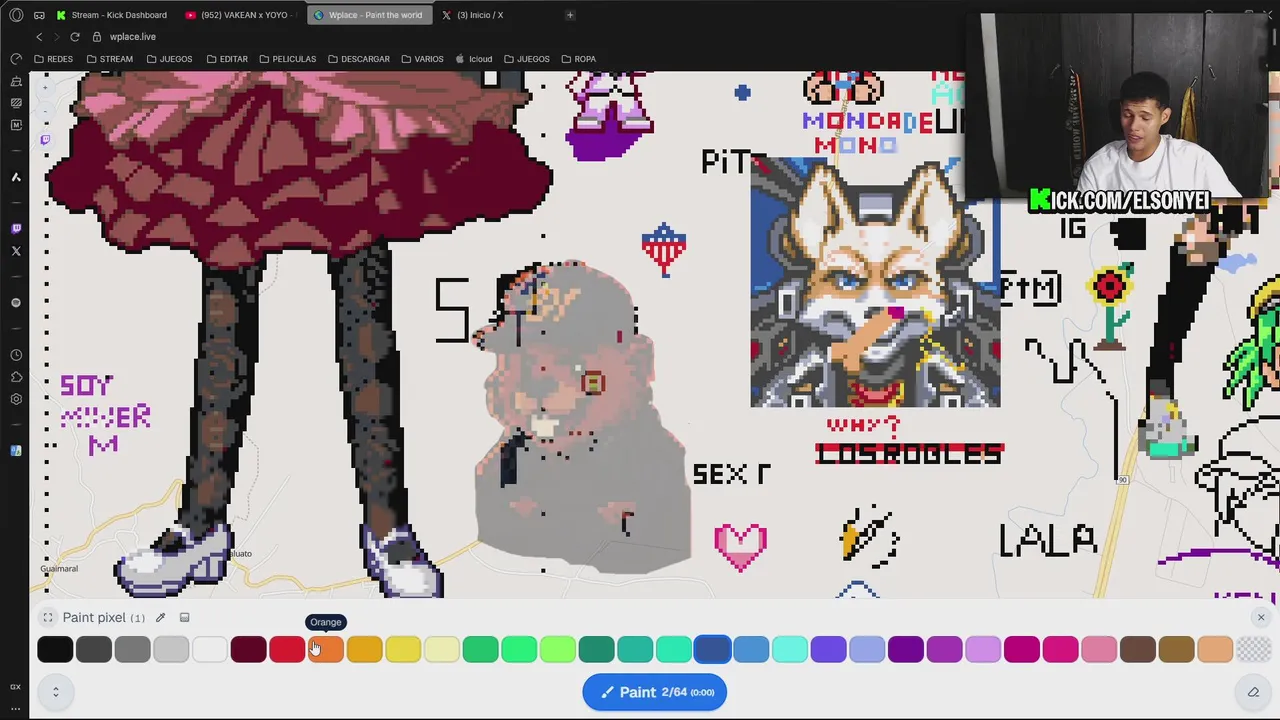Select the White color swatch

pyautogui.click(x=210, y=650)
